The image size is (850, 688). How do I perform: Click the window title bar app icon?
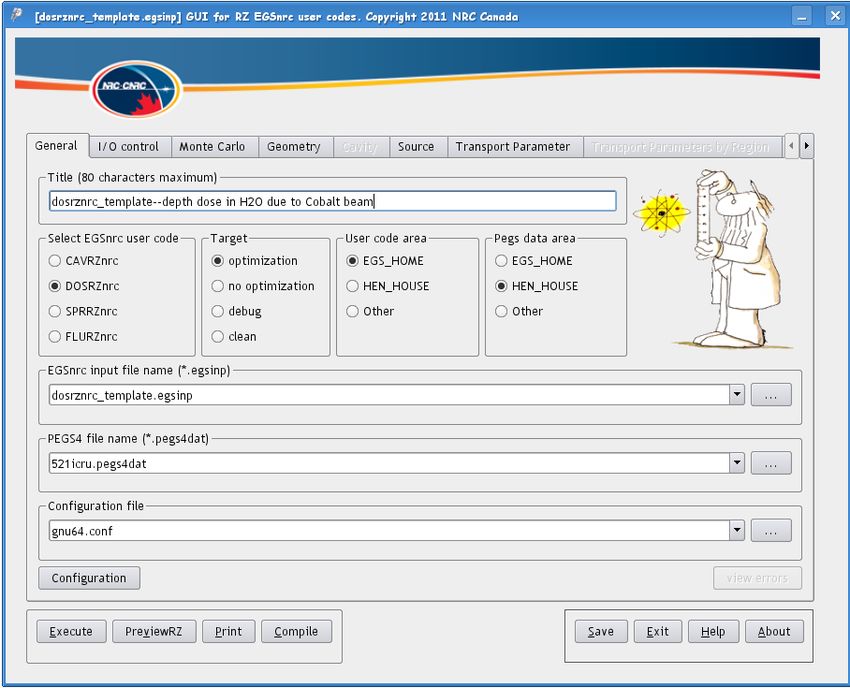[x=17, y=15]
